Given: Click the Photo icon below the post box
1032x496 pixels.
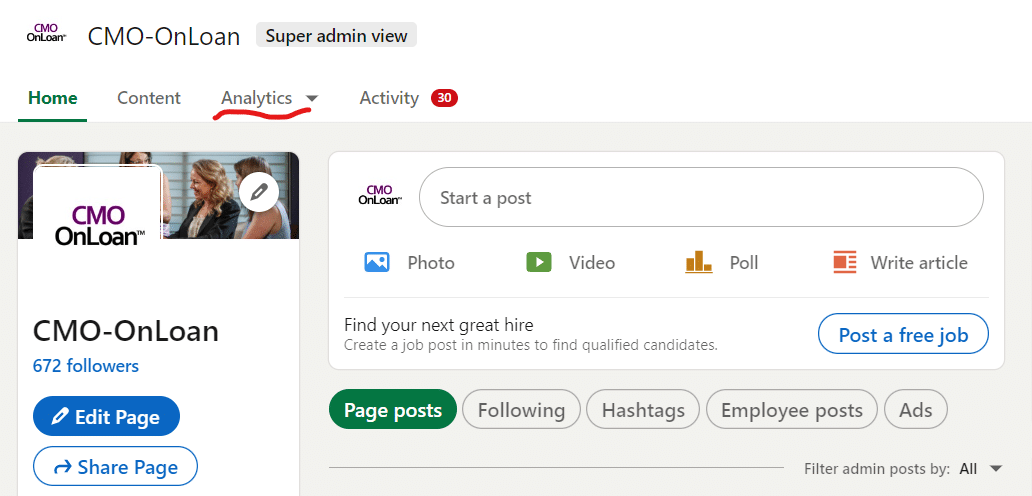Looking at the screenshot, I should tap(377, 262).
